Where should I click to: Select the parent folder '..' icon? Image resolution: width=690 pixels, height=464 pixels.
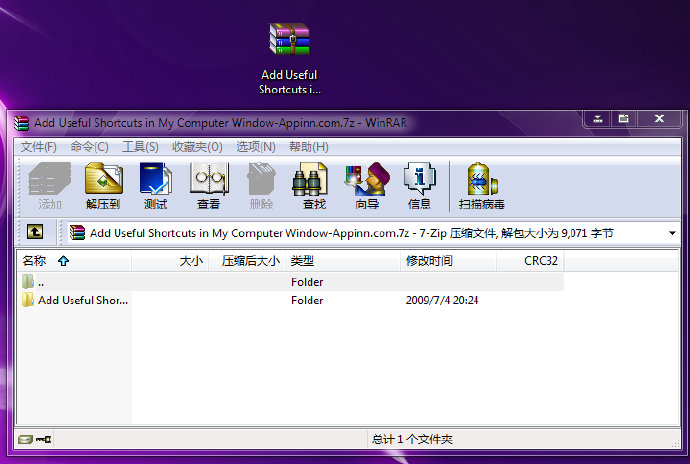[x=28, y=281]
